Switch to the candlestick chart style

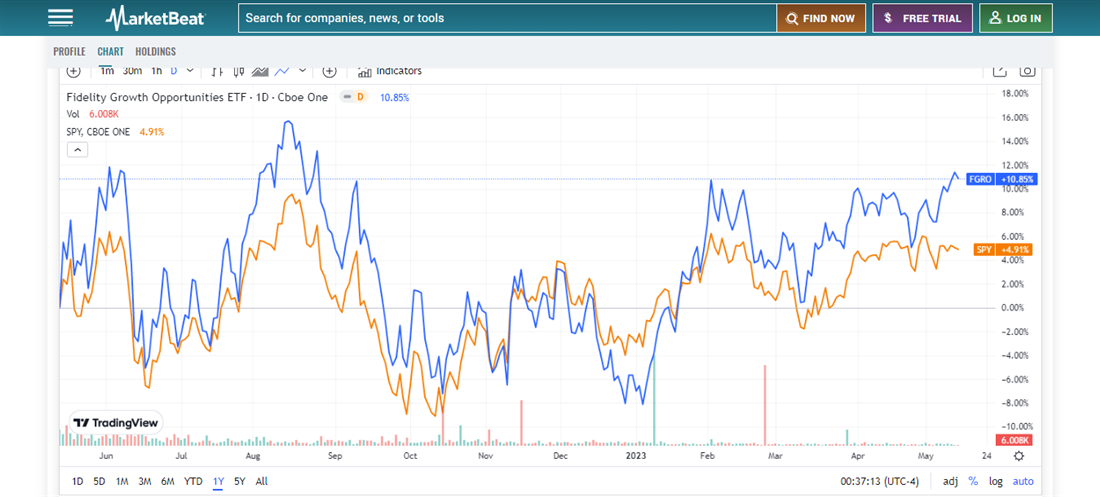pyautogui.click(x=238, y=71)
